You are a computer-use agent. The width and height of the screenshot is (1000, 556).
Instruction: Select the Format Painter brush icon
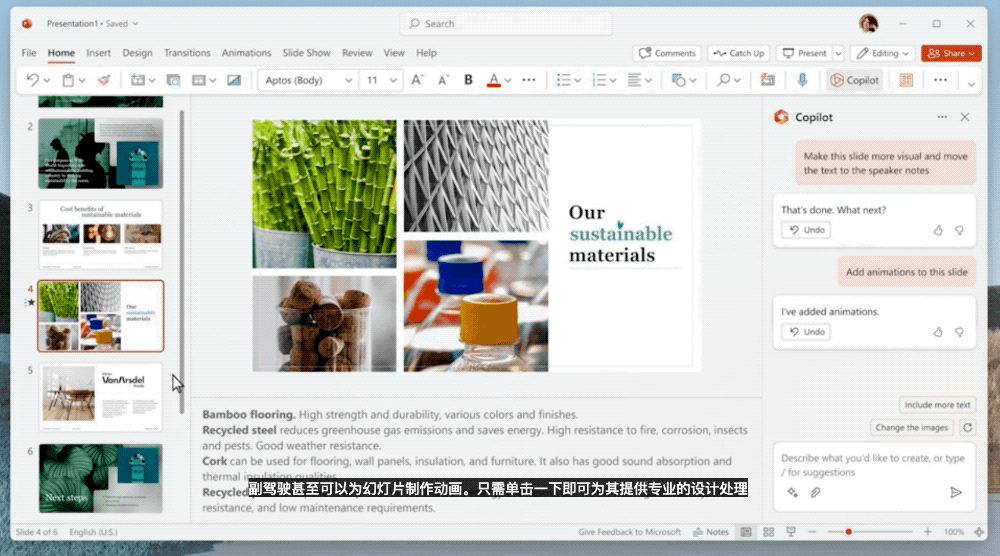click(104, 80)
